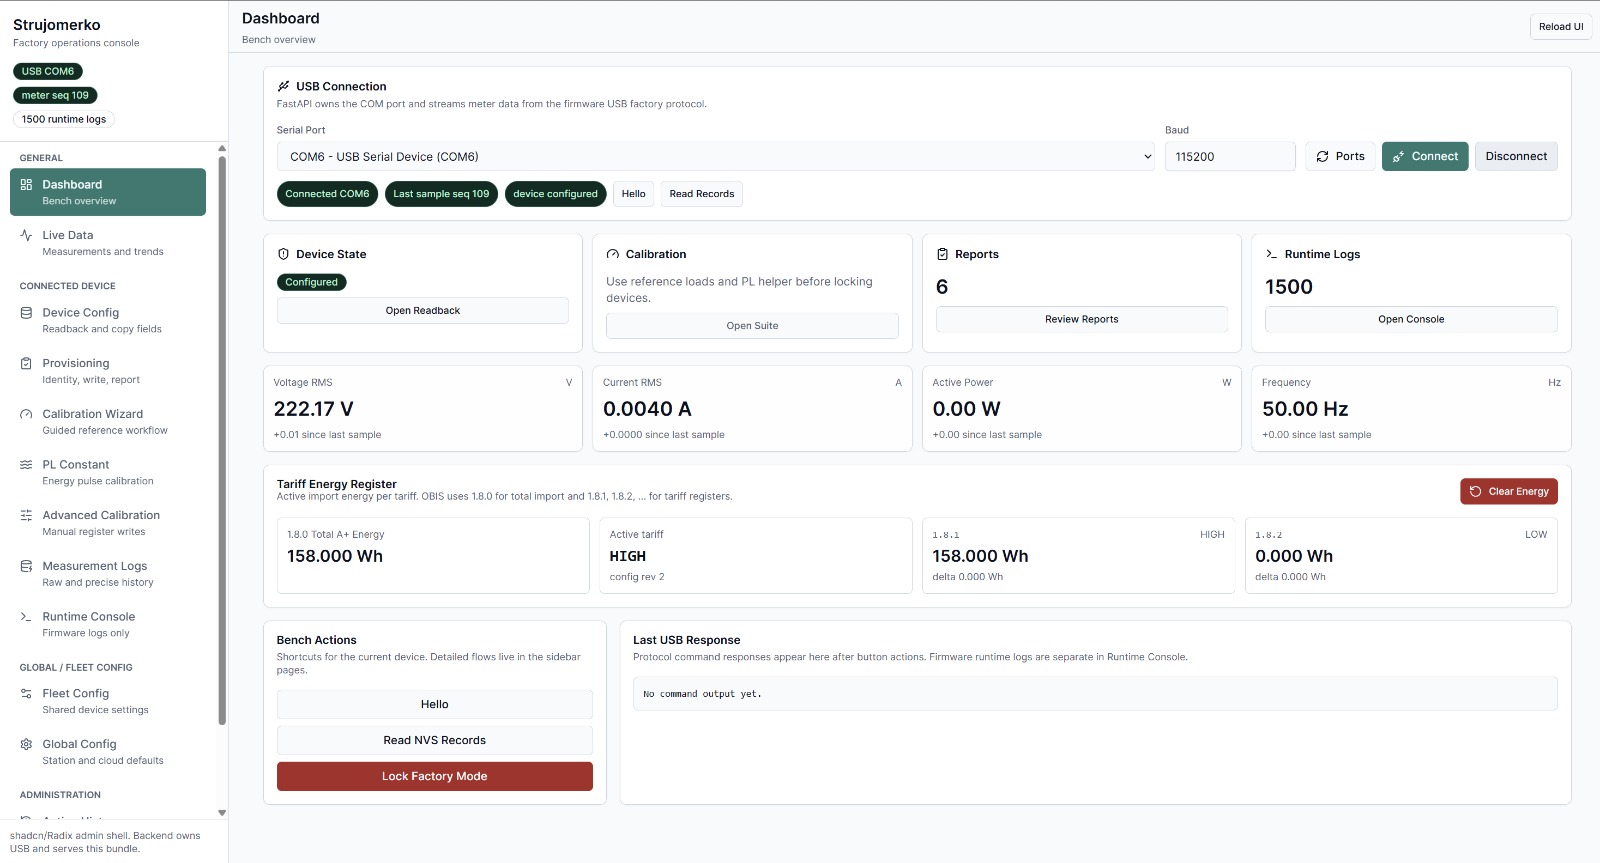Screen dimensions: 1600x863
Task: Click the 1.8.0 Total A+ Energy value
Action: 335,556
